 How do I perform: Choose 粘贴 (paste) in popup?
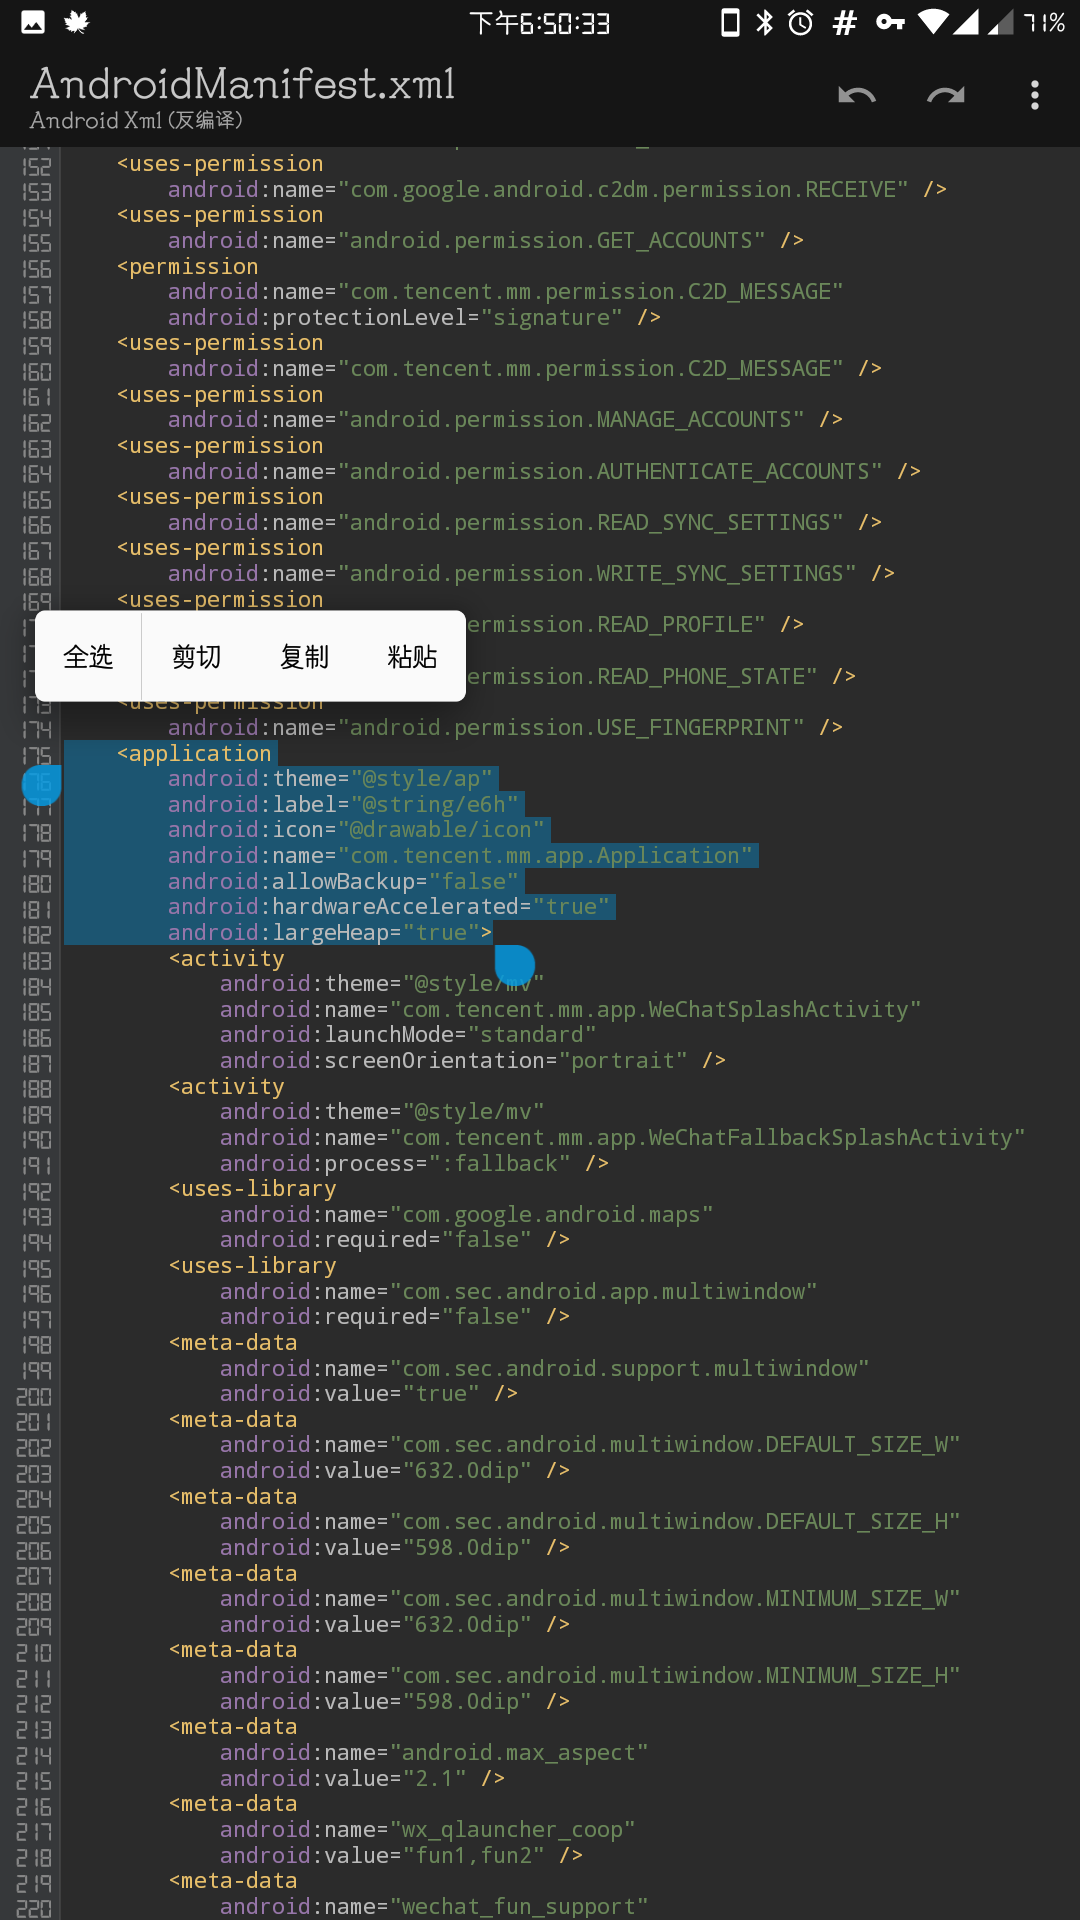coord(412,657)
